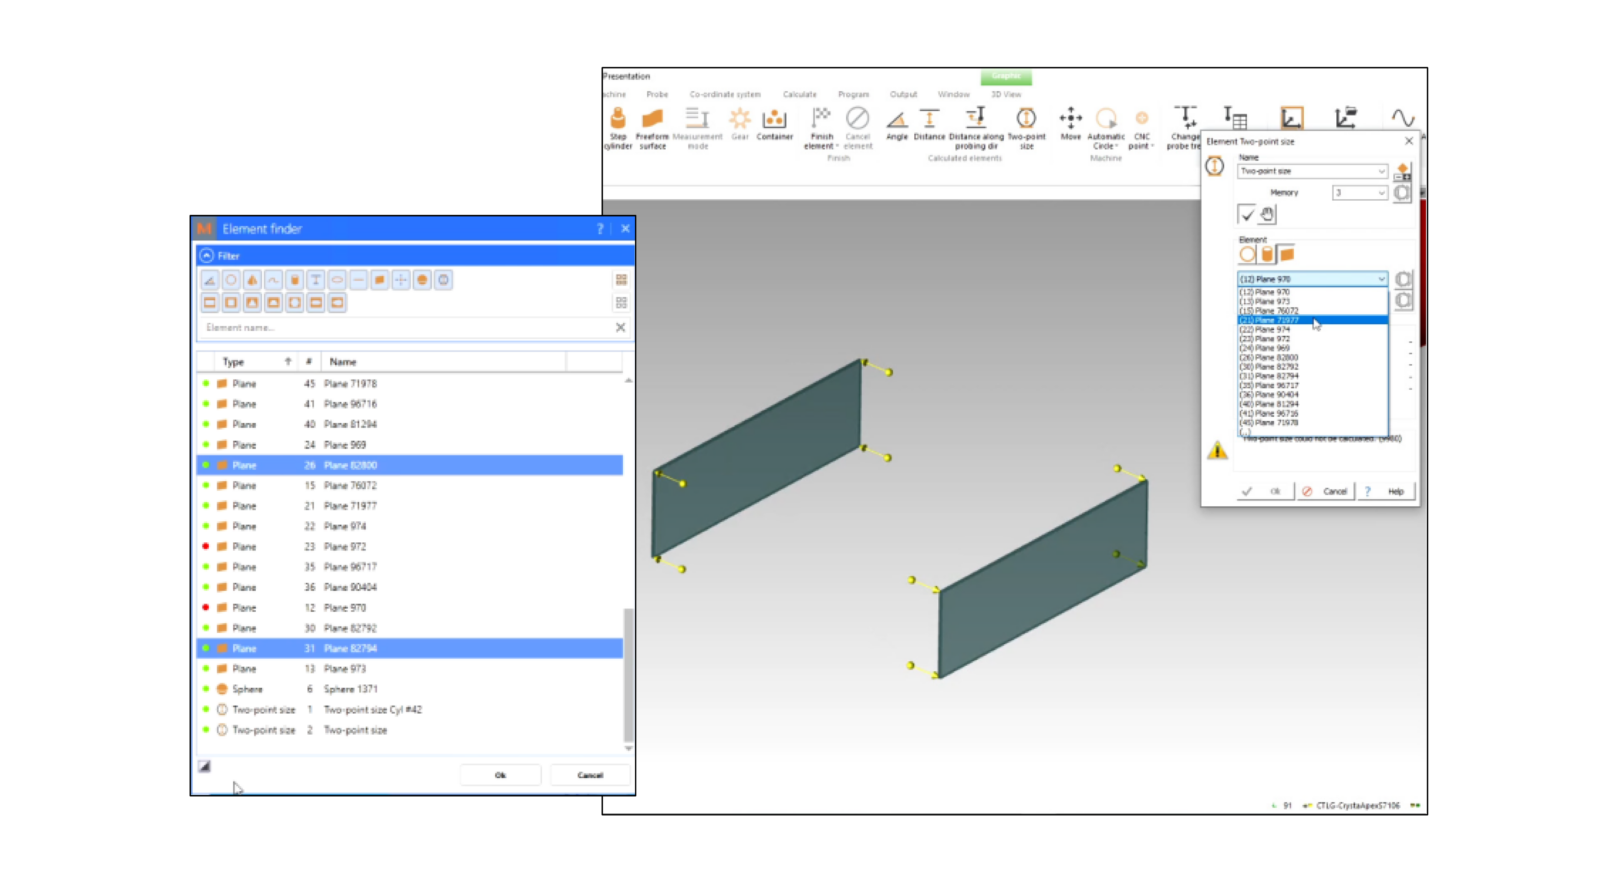Toggle the hand icon button in dialog
Screen dimensions: 1600x875
click(x=1267, y=214)
